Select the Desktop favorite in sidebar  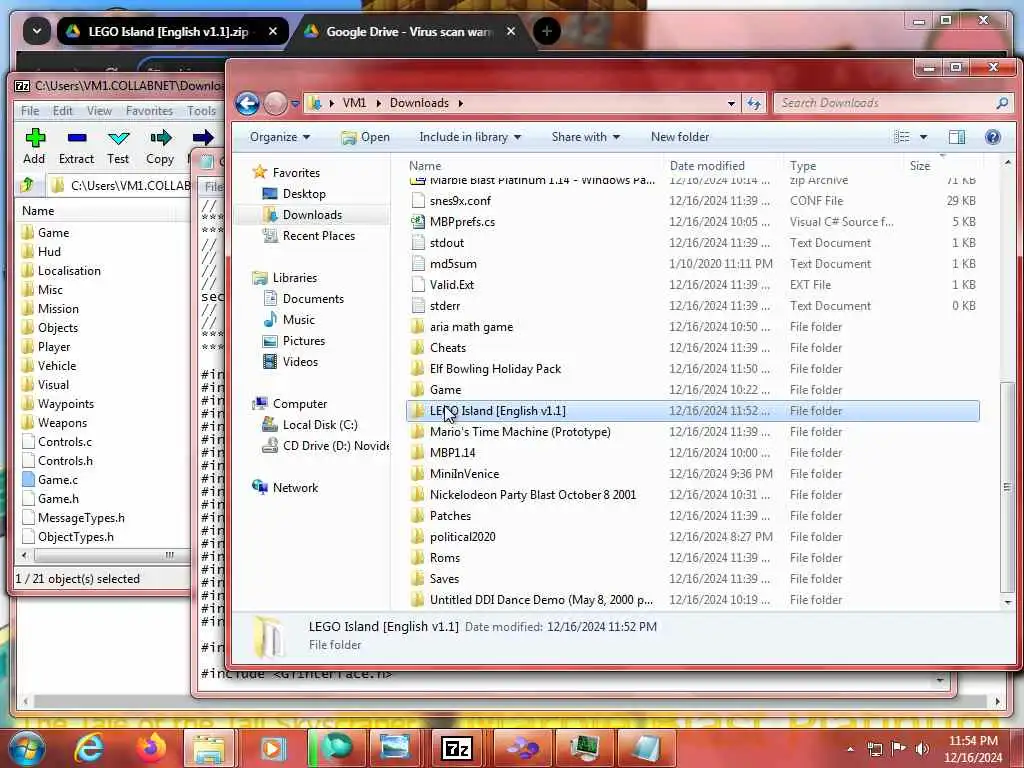click(304, 193)
